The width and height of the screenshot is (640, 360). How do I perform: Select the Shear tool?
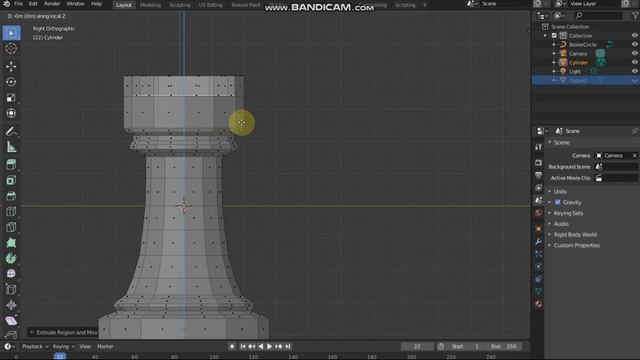click(x=11, y=321)
